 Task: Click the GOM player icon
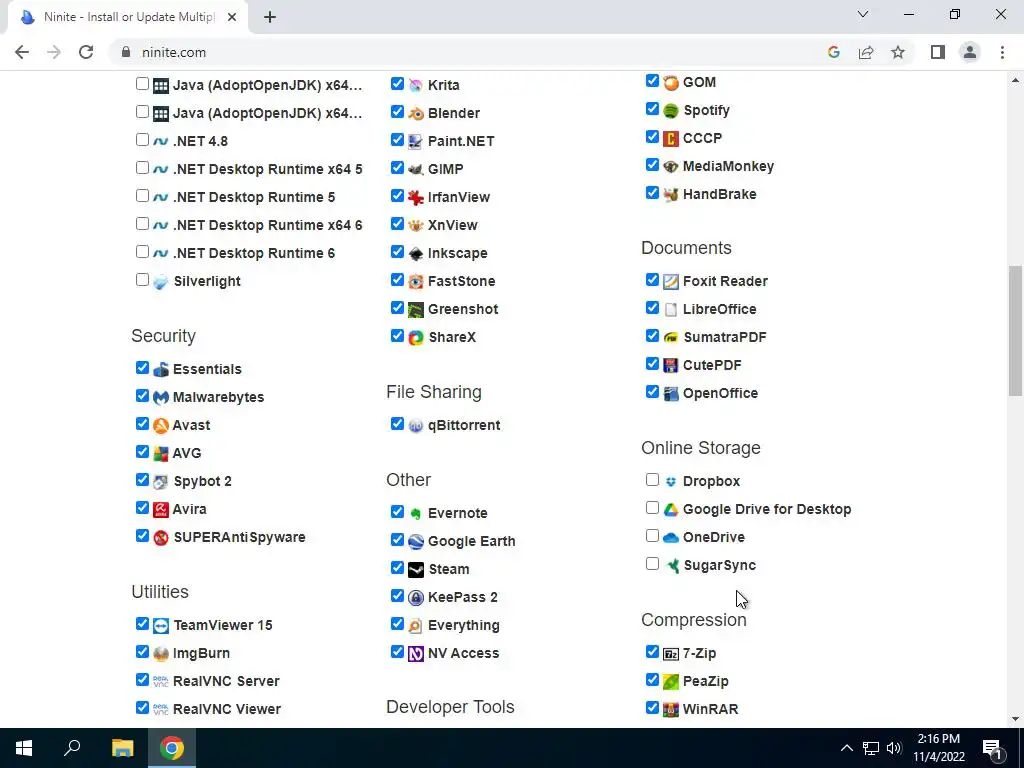pos(671,82)
